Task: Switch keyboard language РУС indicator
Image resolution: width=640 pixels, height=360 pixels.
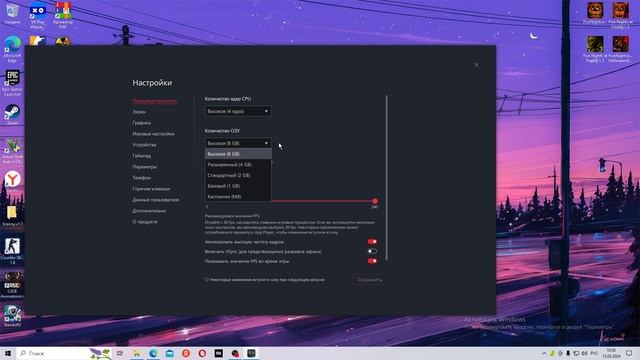Action: coord(594,353)
